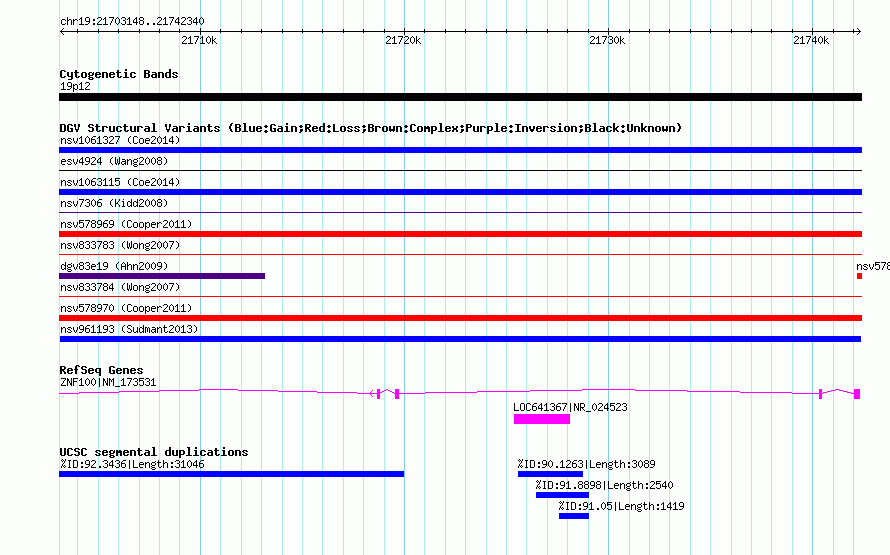Click the 21740k ruler tick label
The image size is (890, 555).
pos(811,40)
